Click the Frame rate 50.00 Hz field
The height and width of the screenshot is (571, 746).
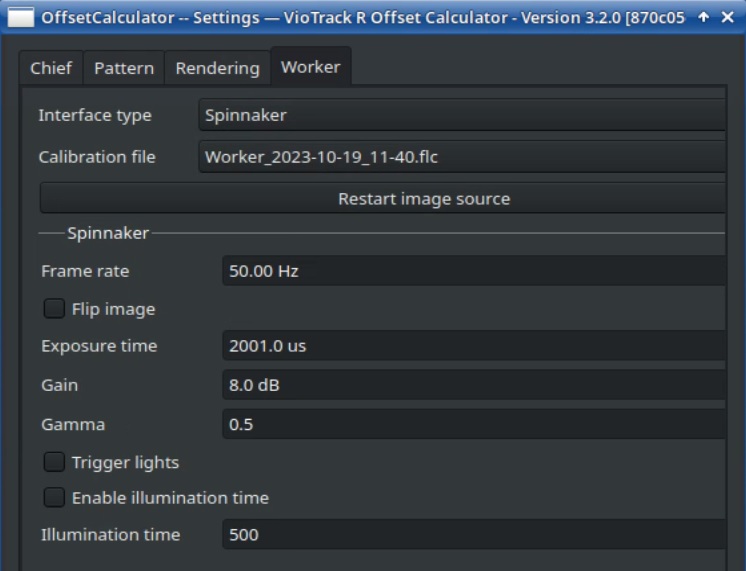pyautogui.click(x=472, y=271)
